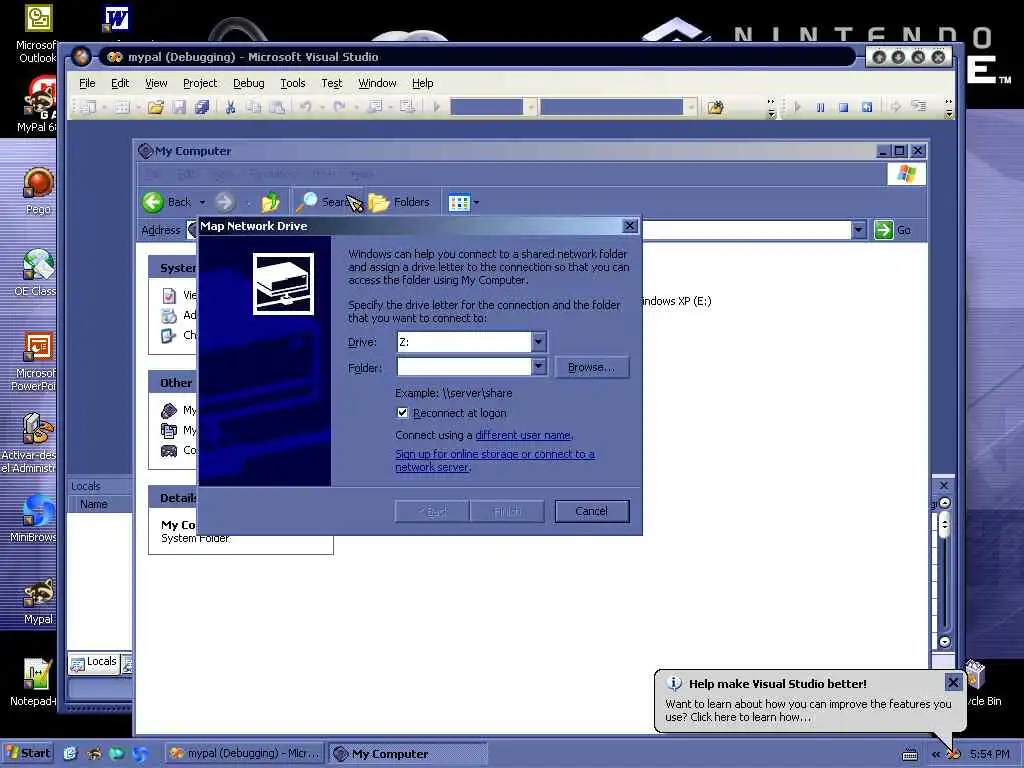
Task: Click the Restart debugging icon
Action: [x=867, y=107]
